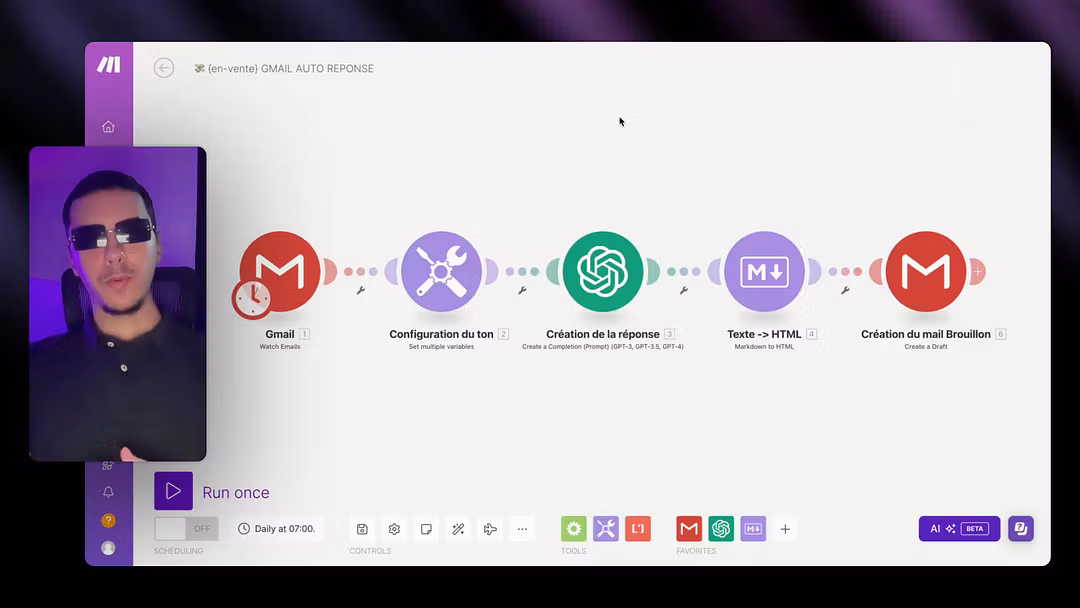Open notifications bell in the sidebar
1080x608 pixels.
click(108, 492)
